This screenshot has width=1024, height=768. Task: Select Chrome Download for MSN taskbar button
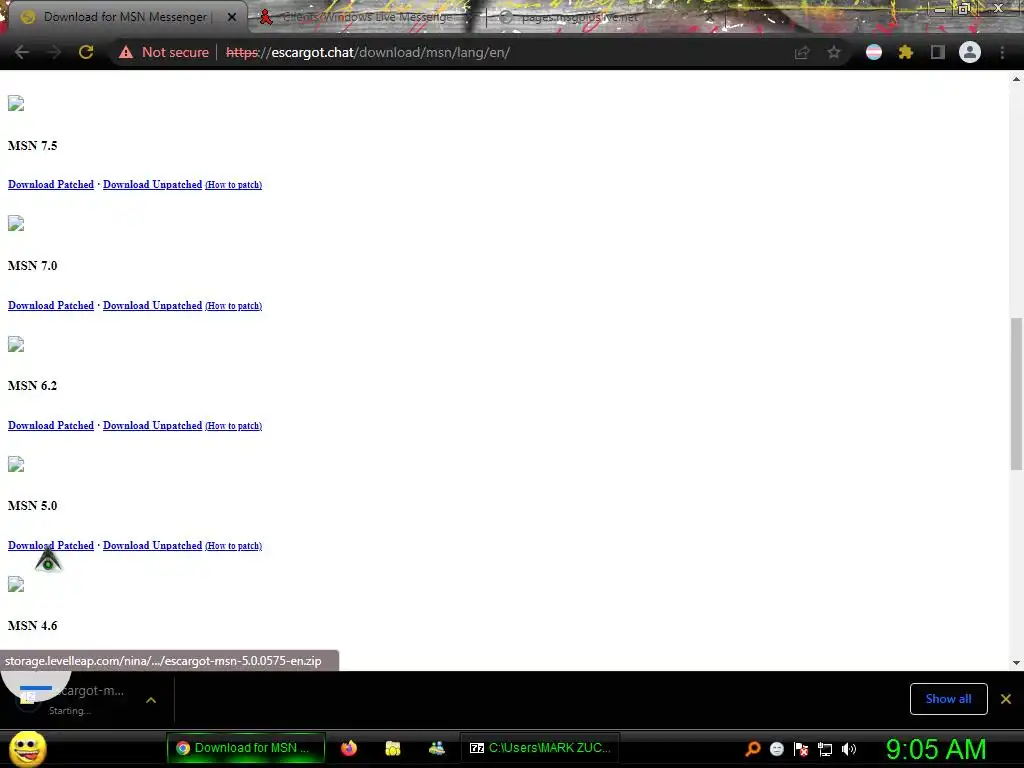(x=246, y=748)
